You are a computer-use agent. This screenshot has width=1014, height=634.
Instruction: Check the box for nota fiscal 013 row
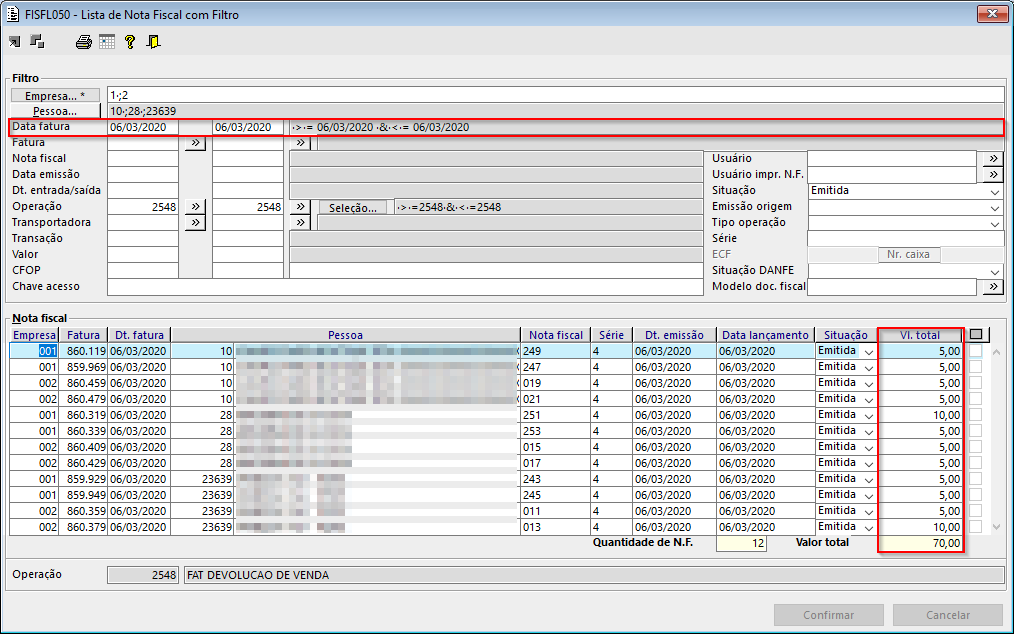(x=975, y=527)
